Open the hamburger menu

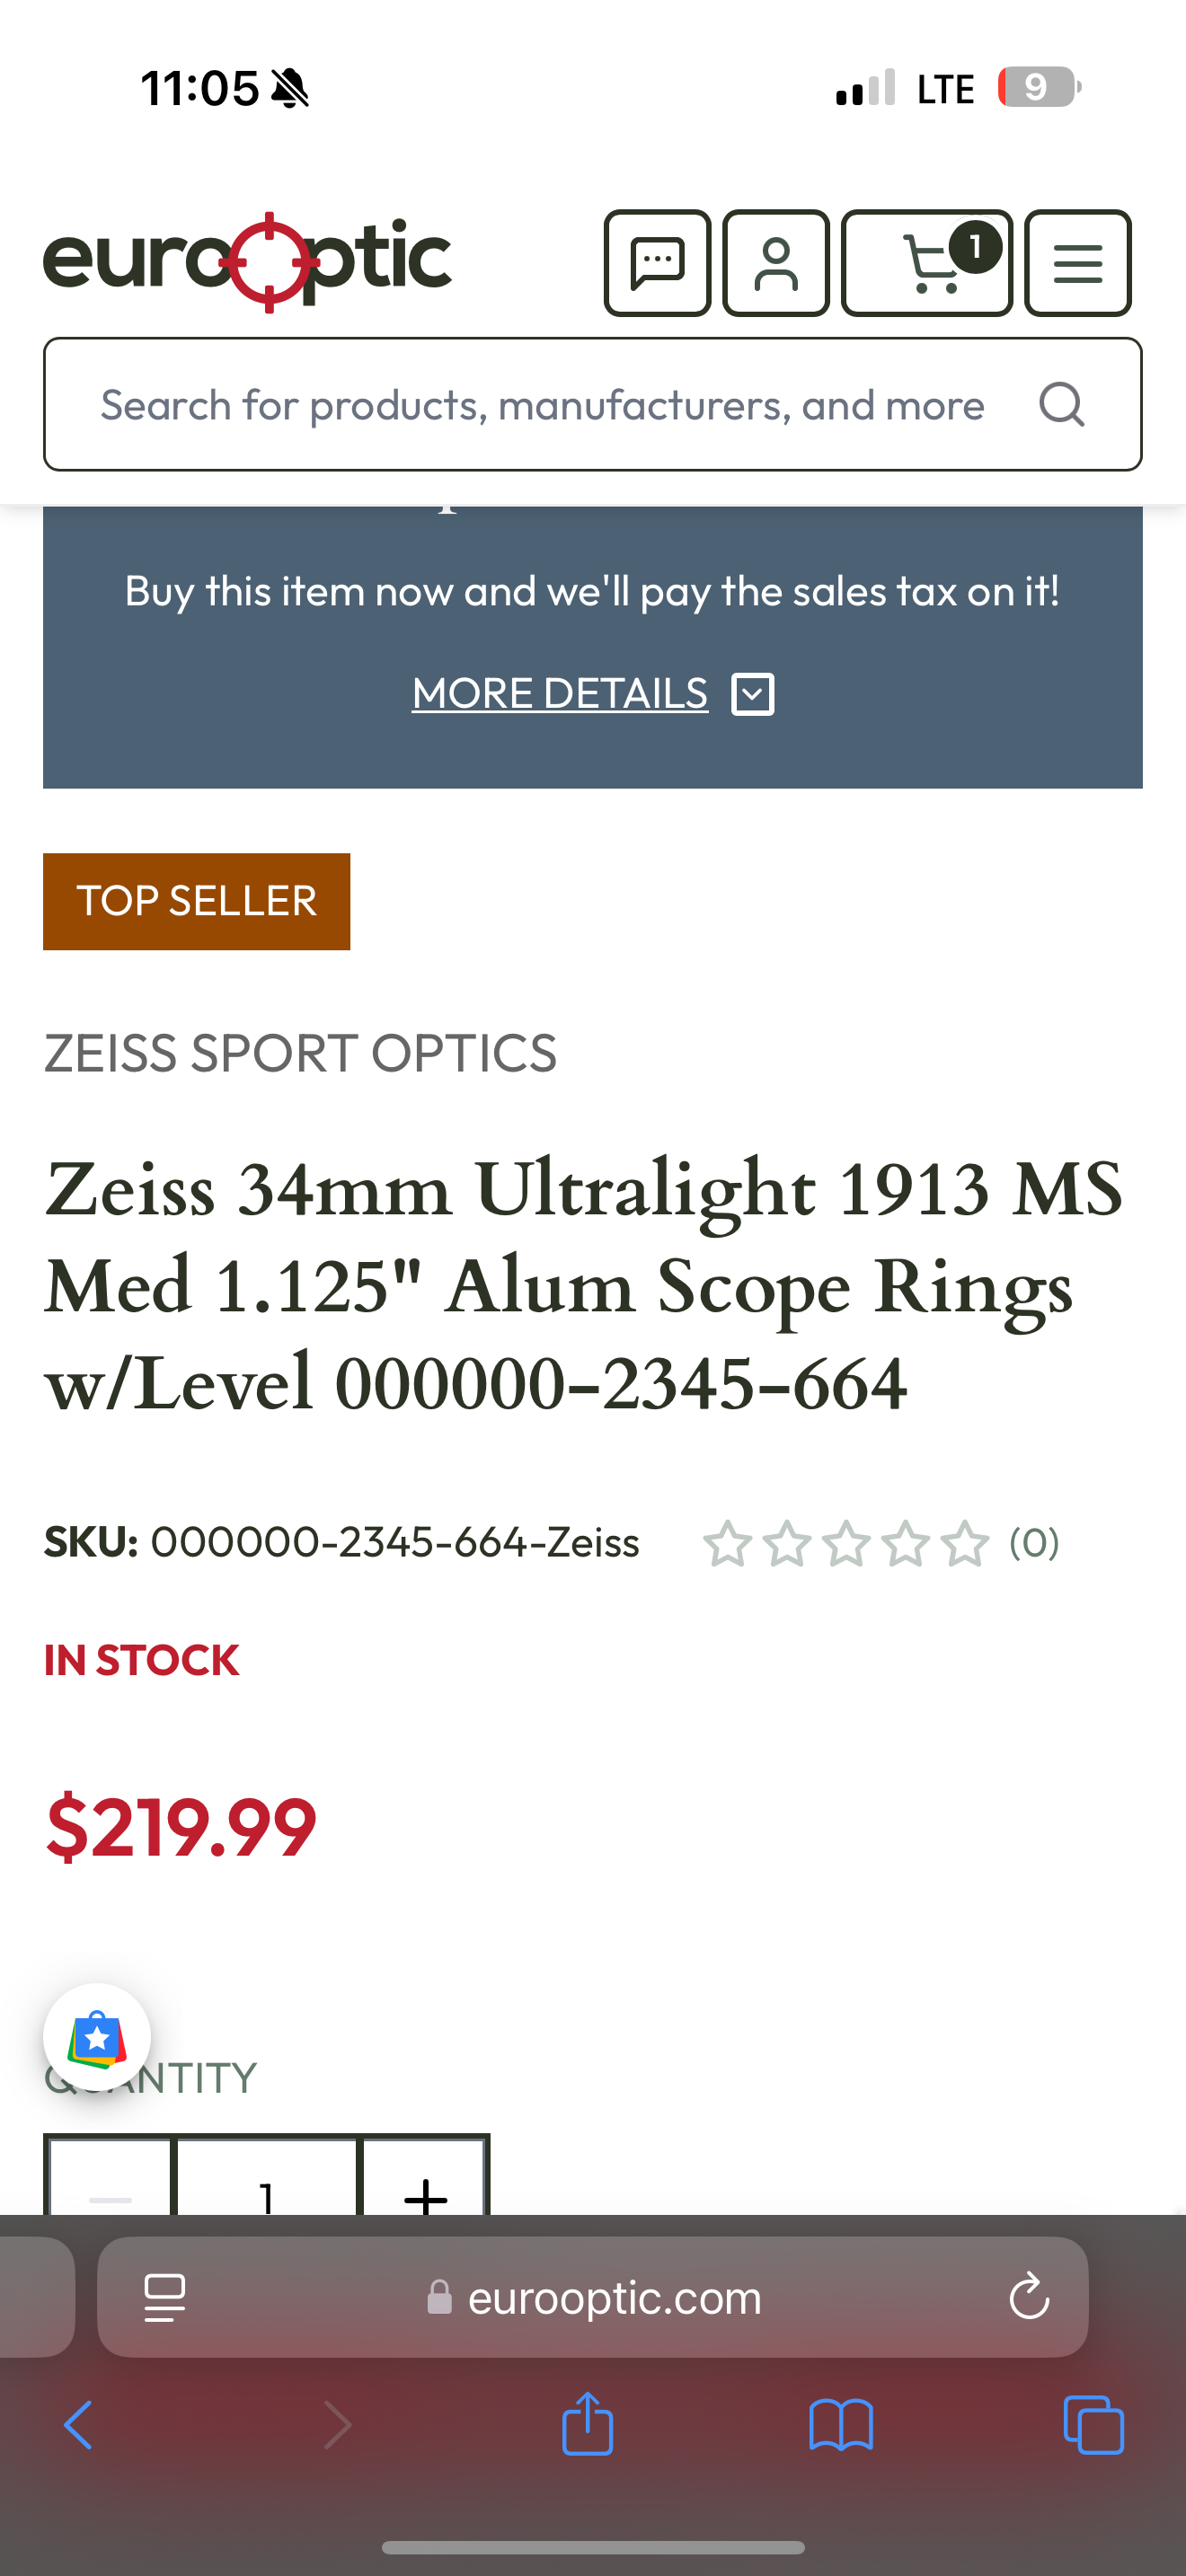point(1077,263)
